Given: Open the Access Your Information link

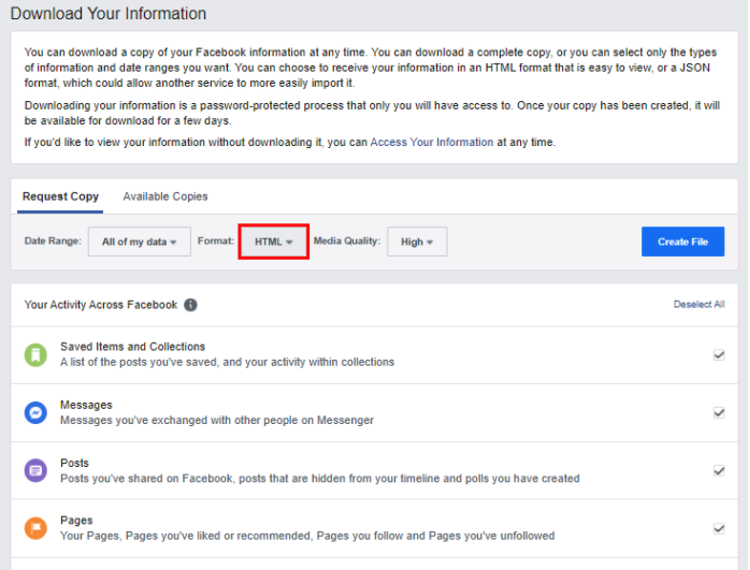Looking at the screenshot, I should pyautogui.click(x=431, y=142).
